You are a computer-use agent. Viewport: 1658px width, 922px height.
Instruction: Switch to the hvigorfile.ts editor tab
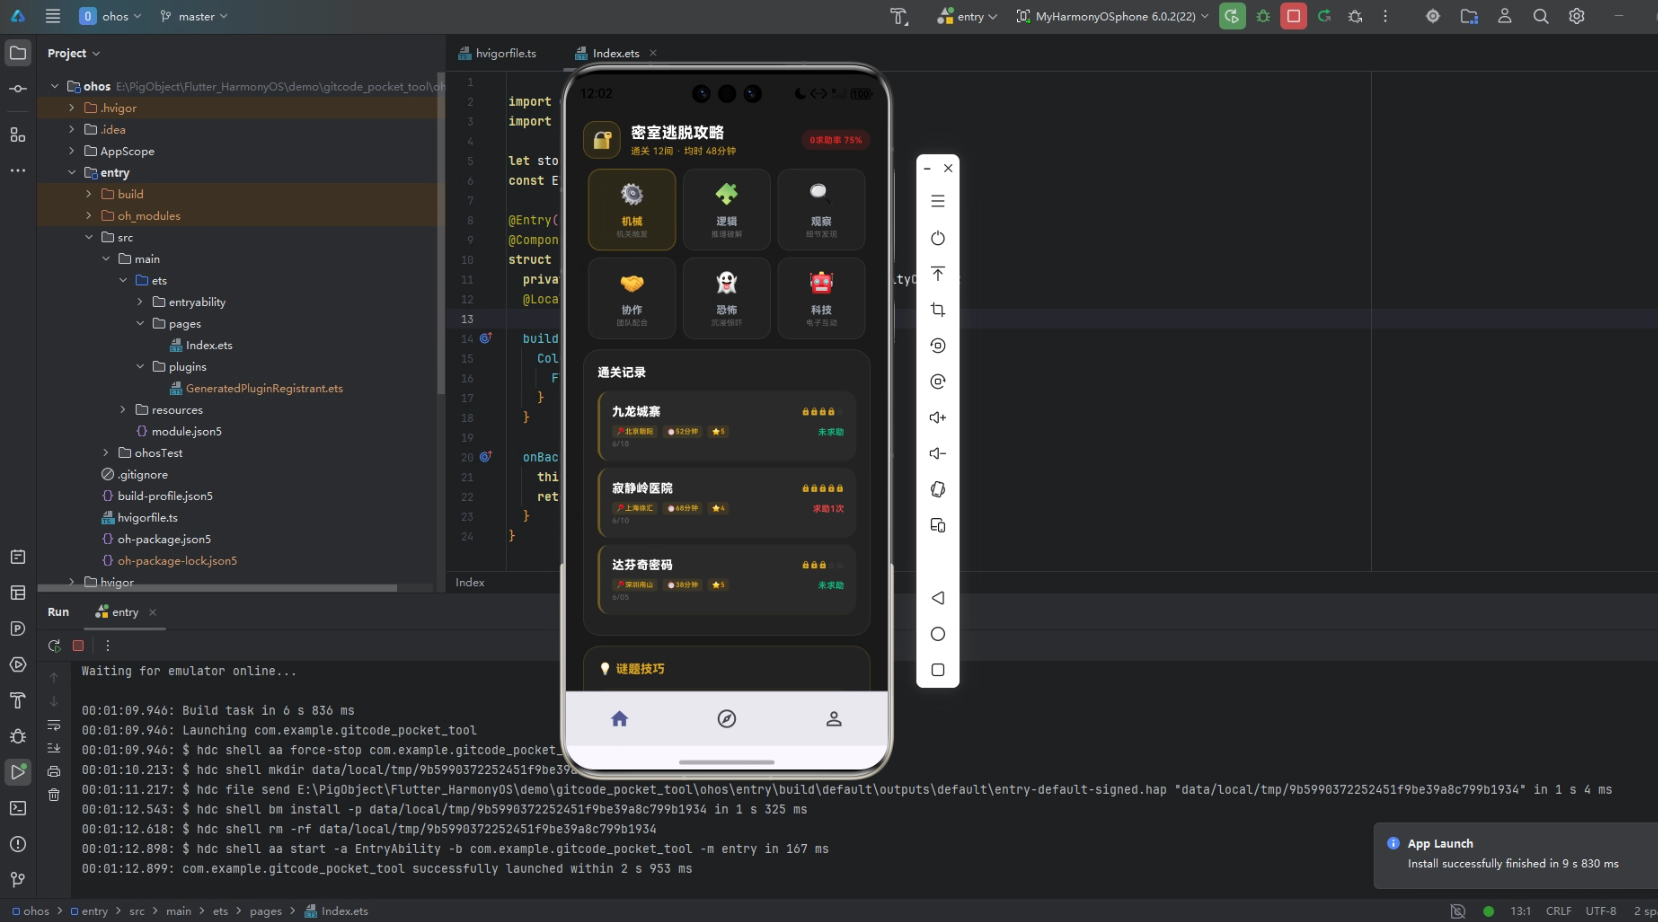pyautogui.click(x=497, y=53)
